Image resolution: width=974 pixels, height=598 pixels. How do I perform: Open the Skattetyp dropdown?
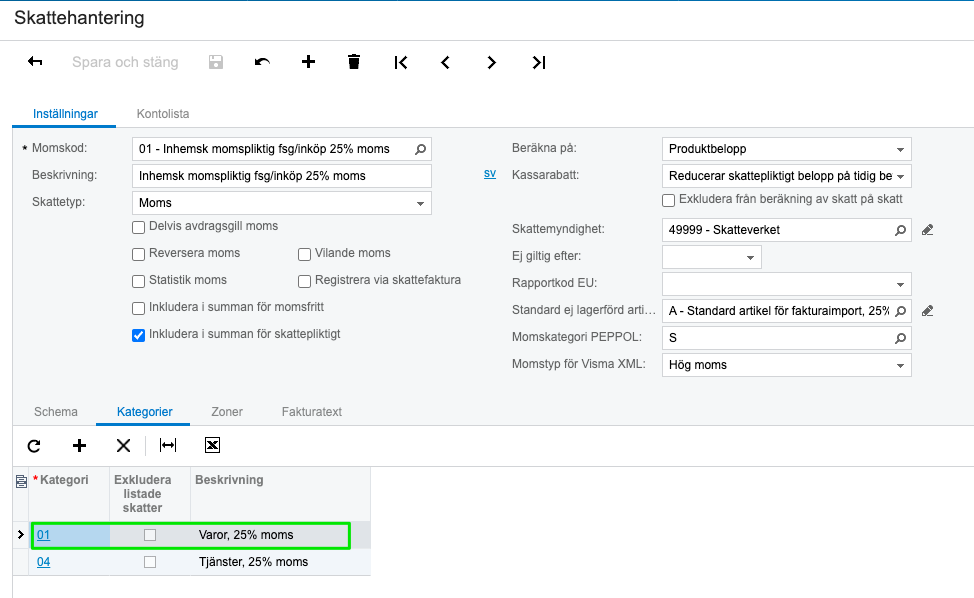[281, 203]
